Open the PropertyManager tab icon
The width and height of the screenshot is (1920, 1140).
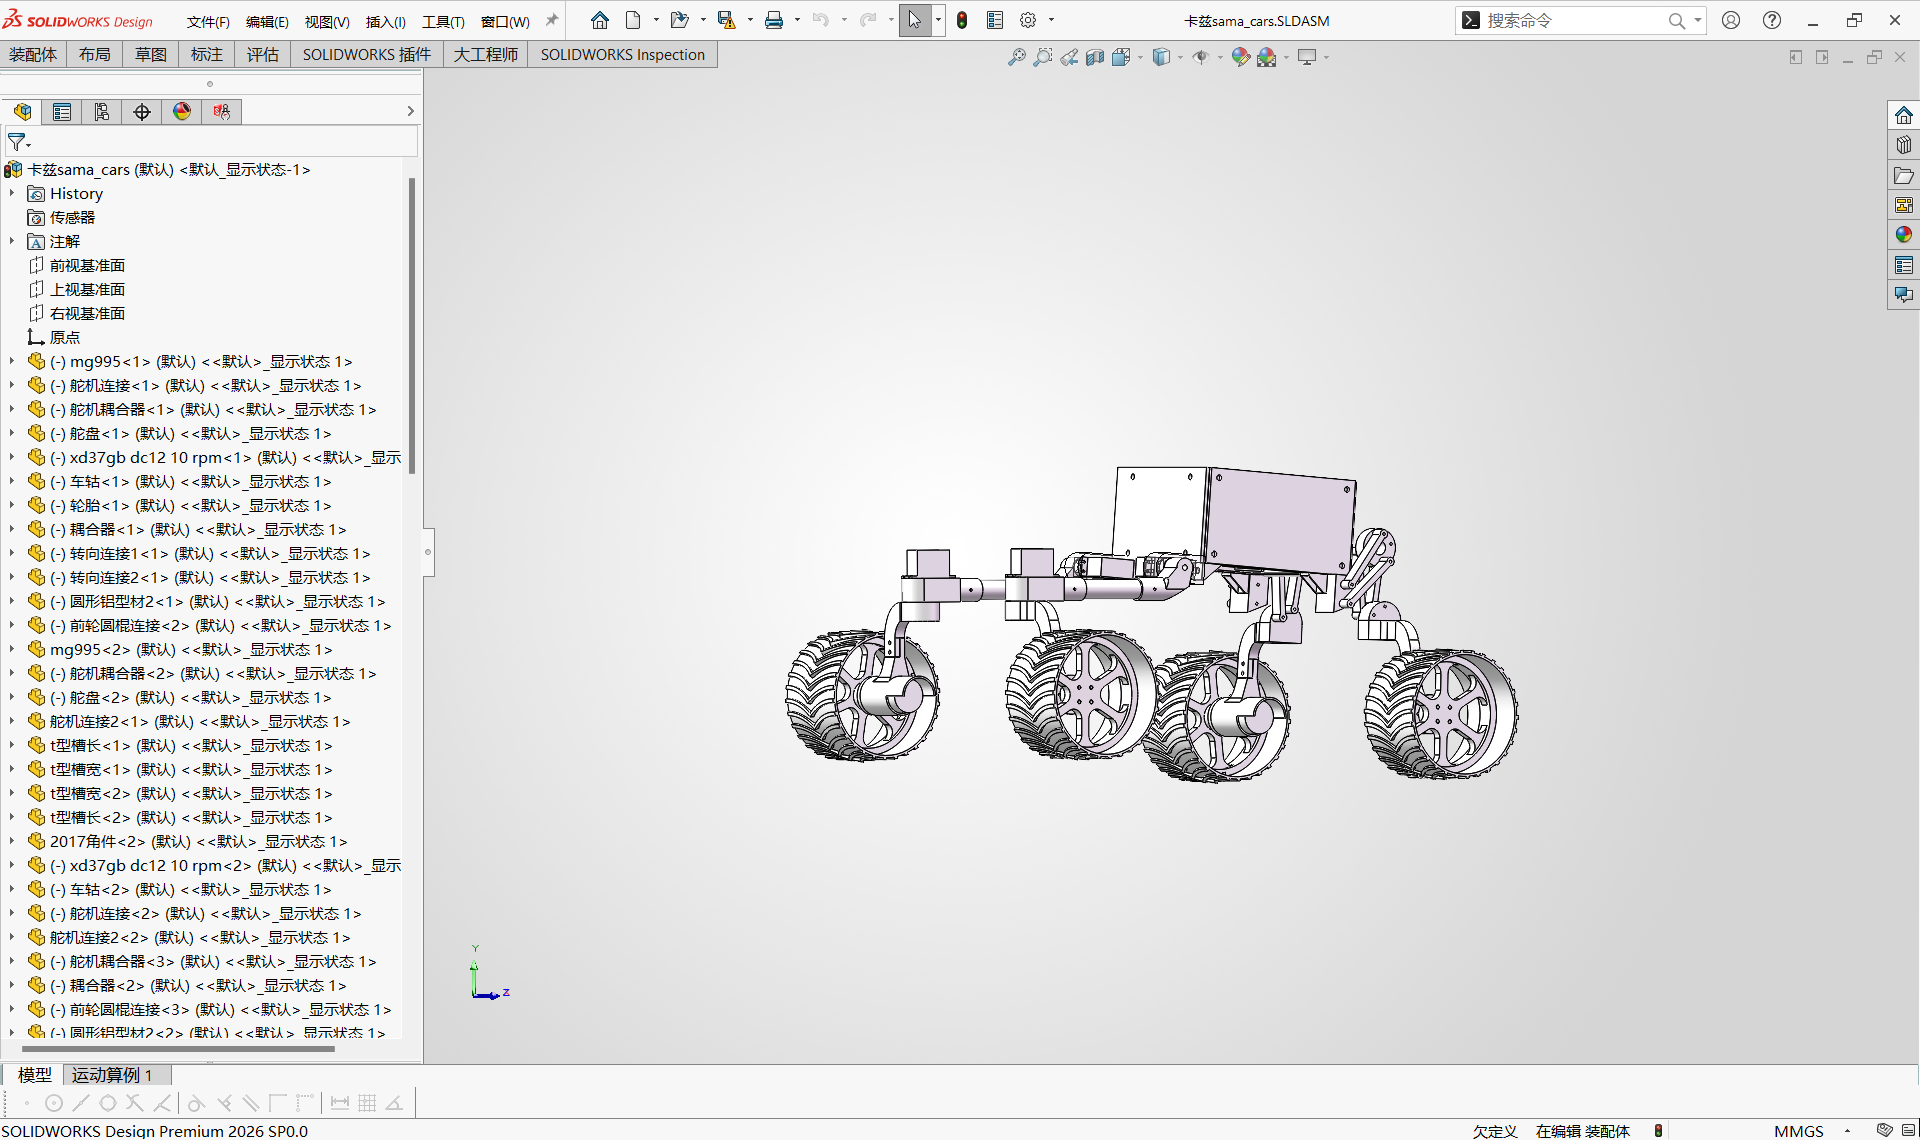62,112
